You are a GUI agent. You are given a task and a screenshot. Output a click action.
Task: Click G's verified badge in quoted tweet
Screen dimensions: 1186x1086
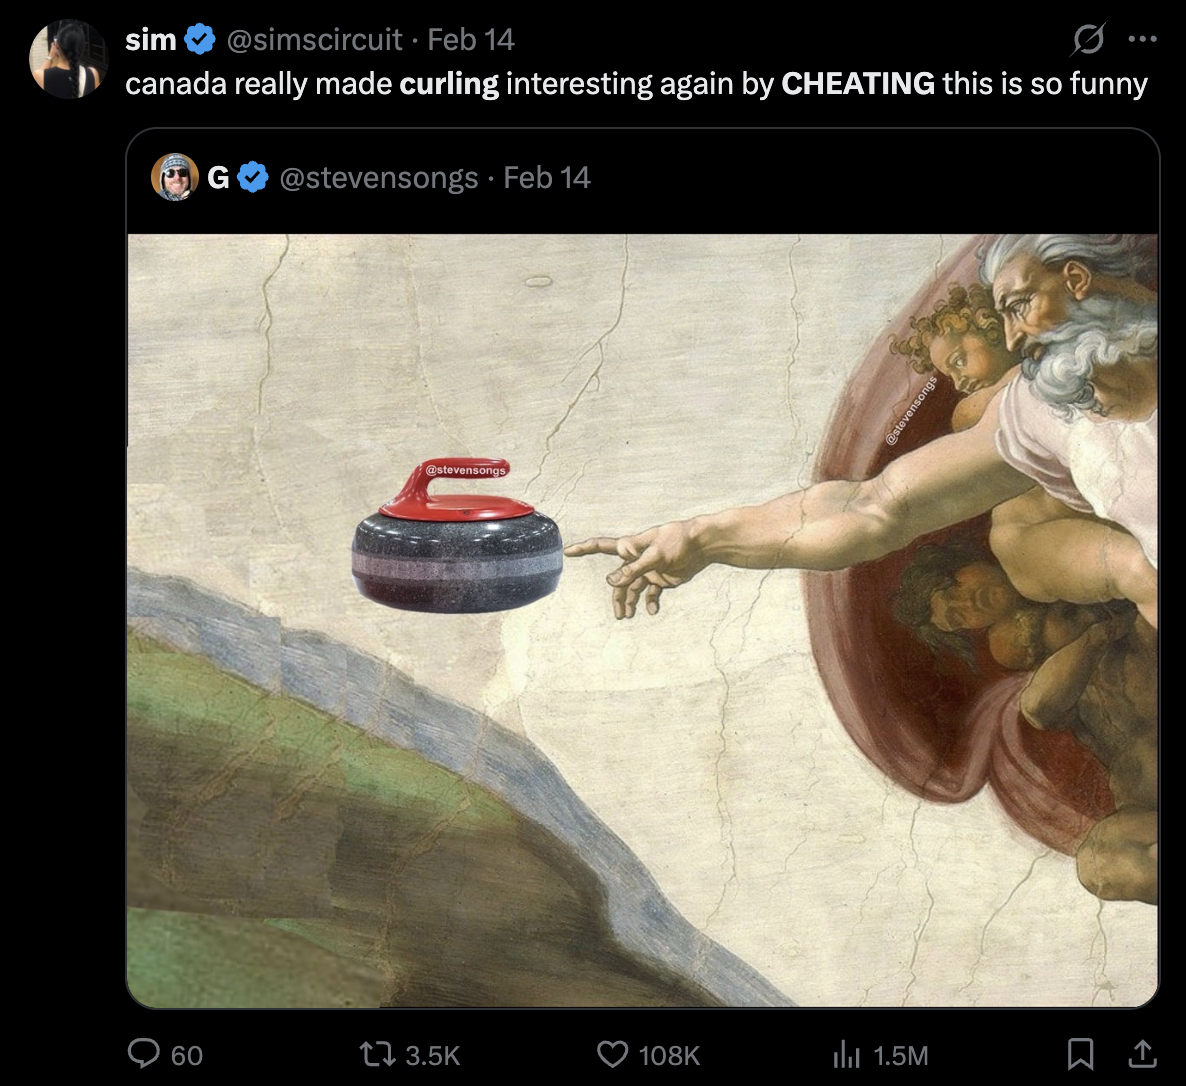(253, 178)
